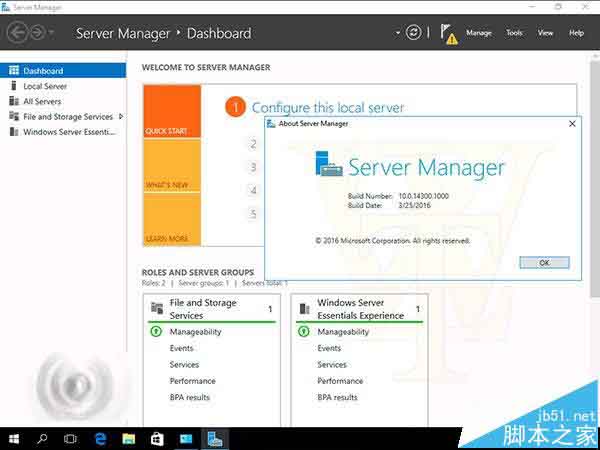Click Configure this local server link
The image size is (600, 450).
tap(328, 108)
